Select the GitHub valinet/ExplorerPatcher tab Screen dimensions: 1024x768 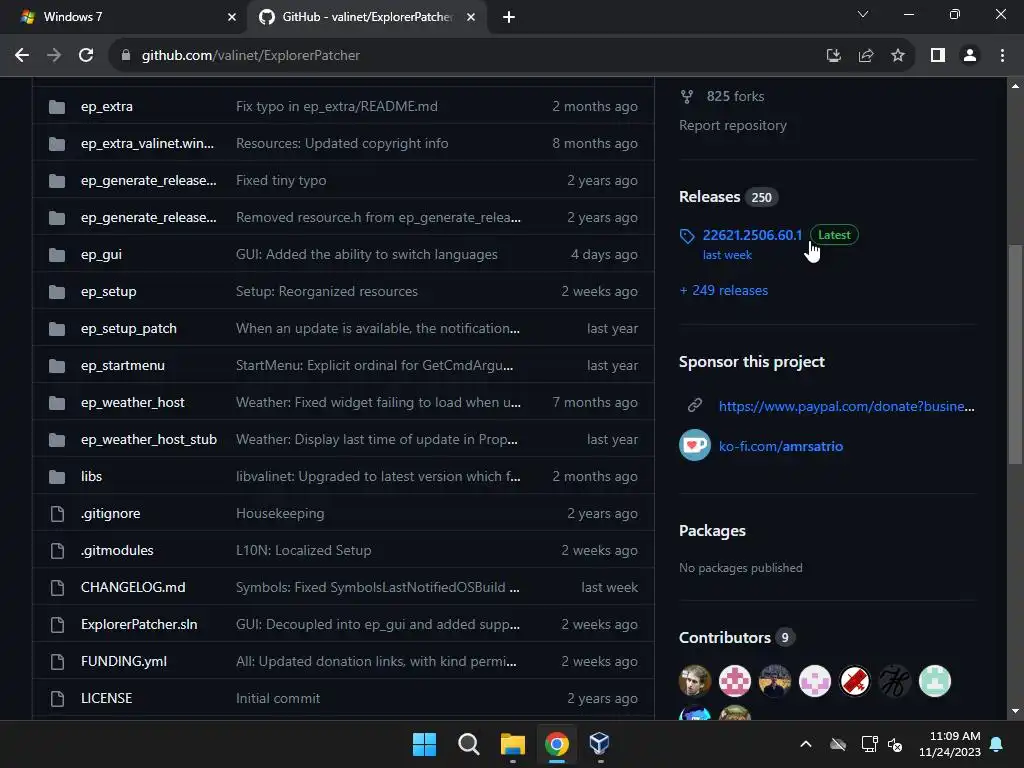click(367, 17)
